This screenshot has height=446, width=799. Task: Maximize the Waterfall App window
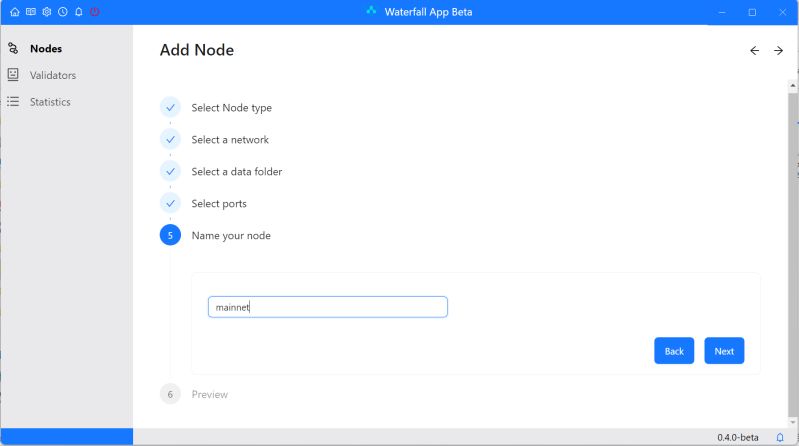click(752, 12)
